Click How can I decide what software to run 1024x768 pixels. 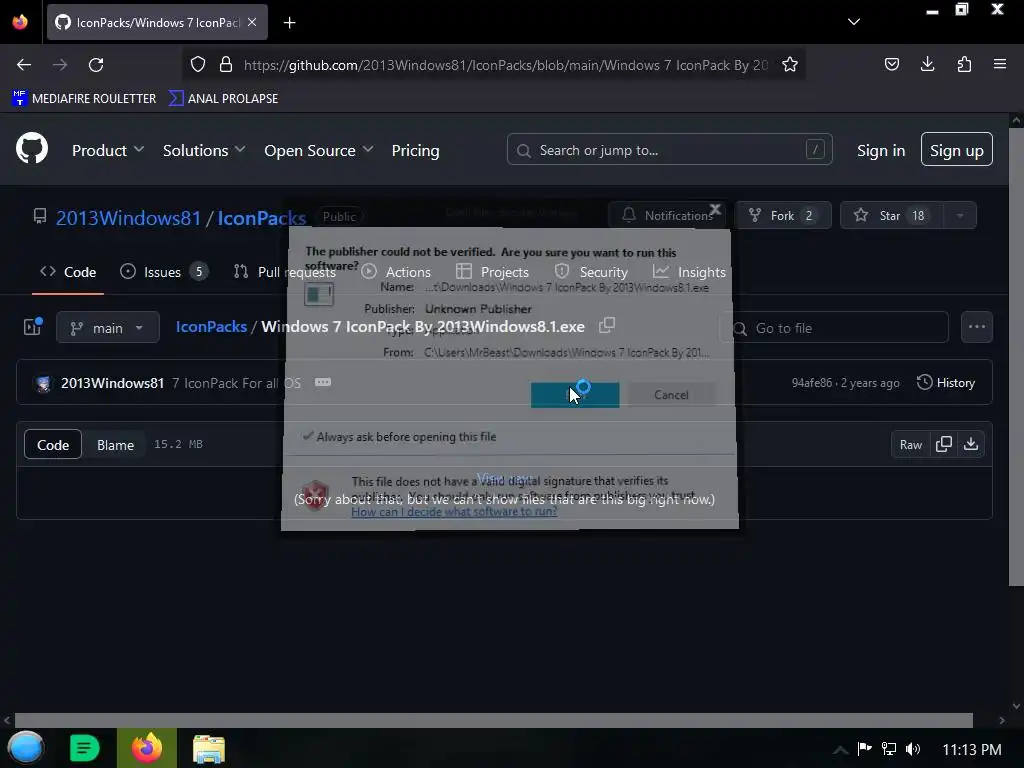[454, 511]
